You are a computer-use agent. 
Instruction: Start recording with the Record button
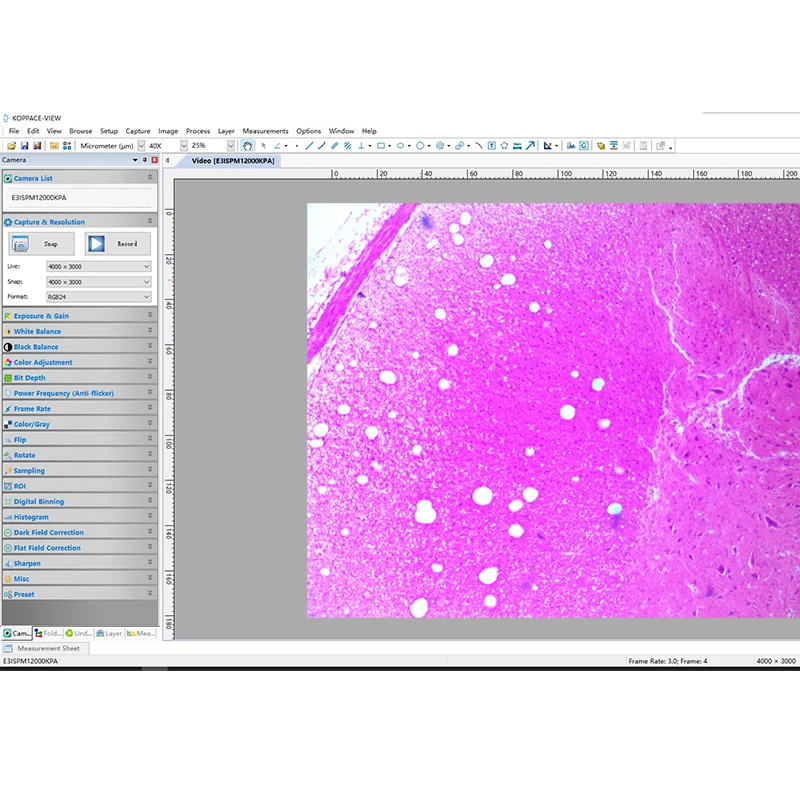tap(117, 243)
